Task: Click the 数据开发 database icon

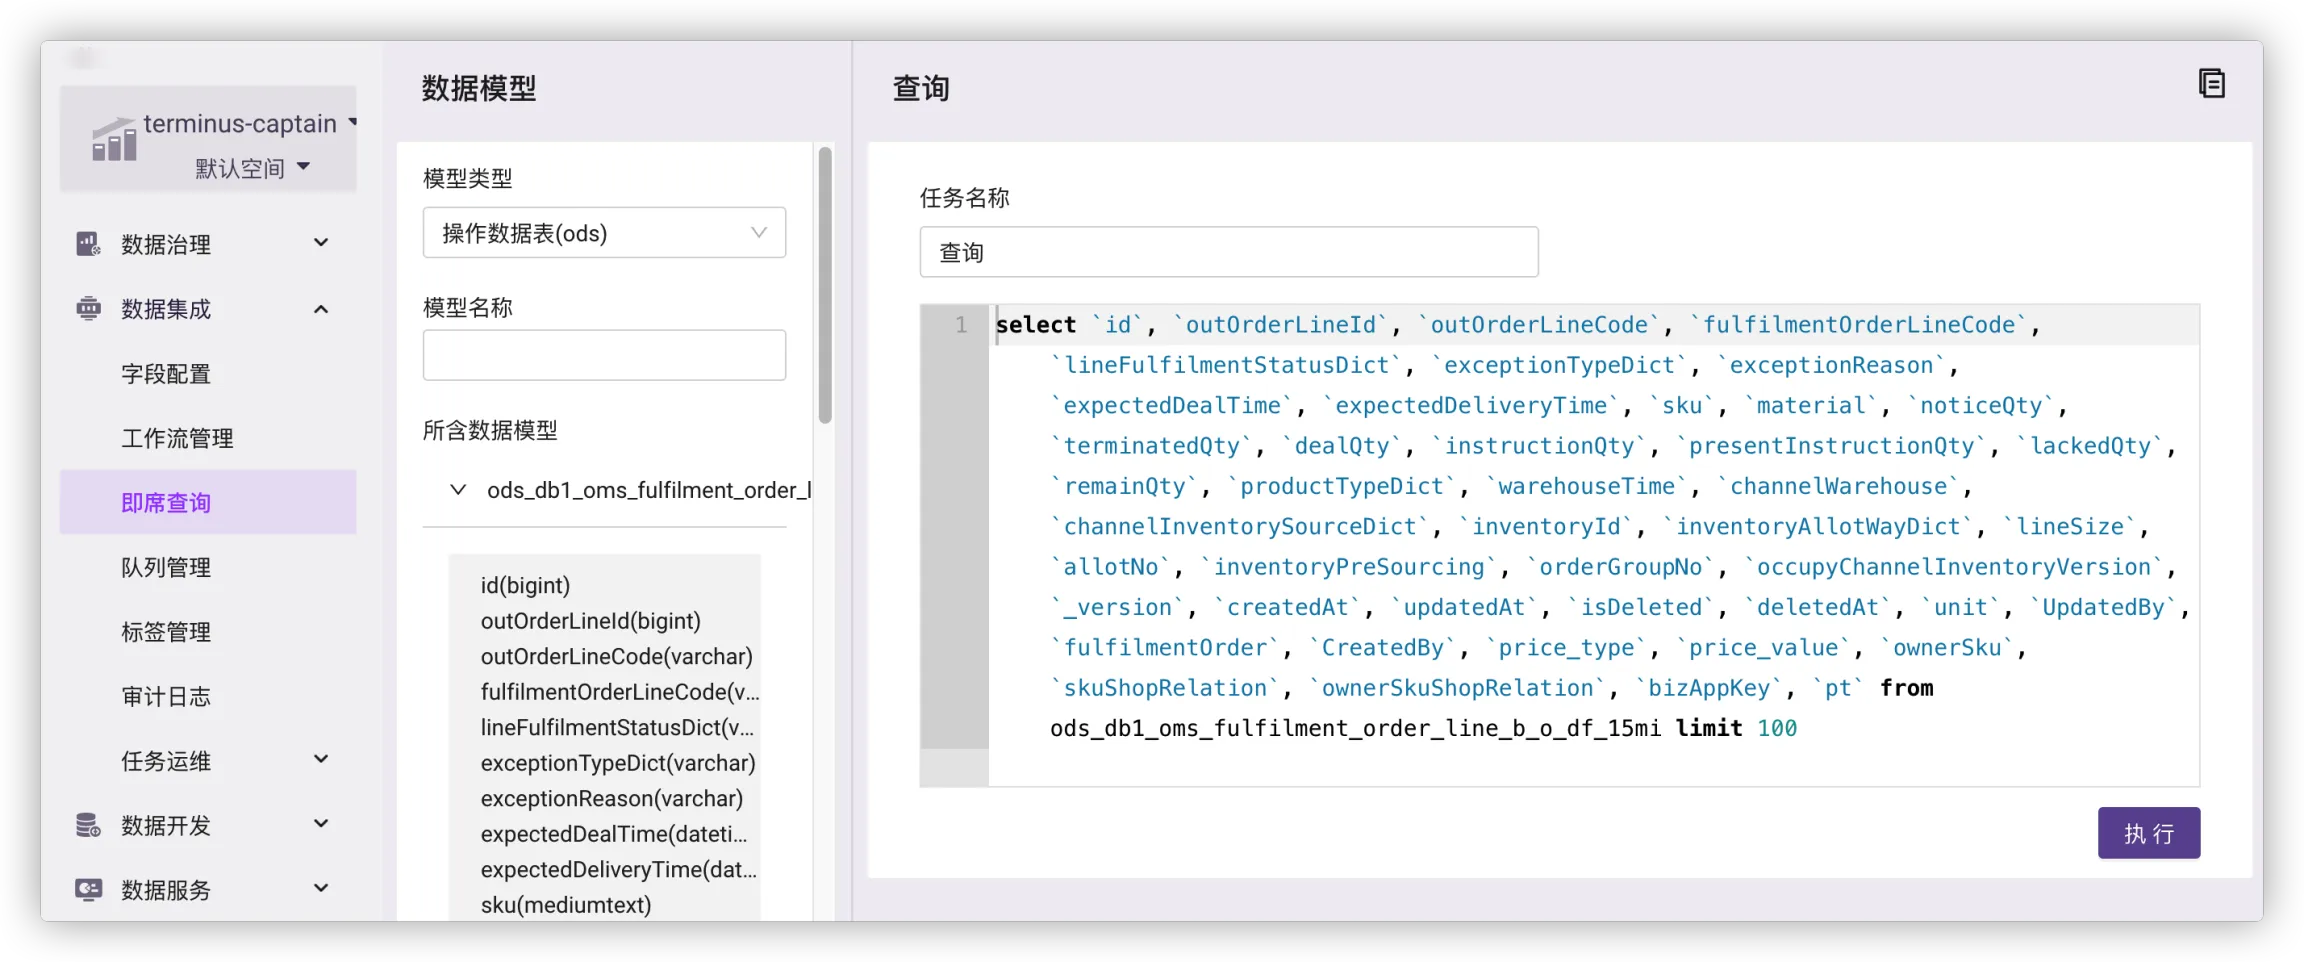Action: (x=88, y=825)
